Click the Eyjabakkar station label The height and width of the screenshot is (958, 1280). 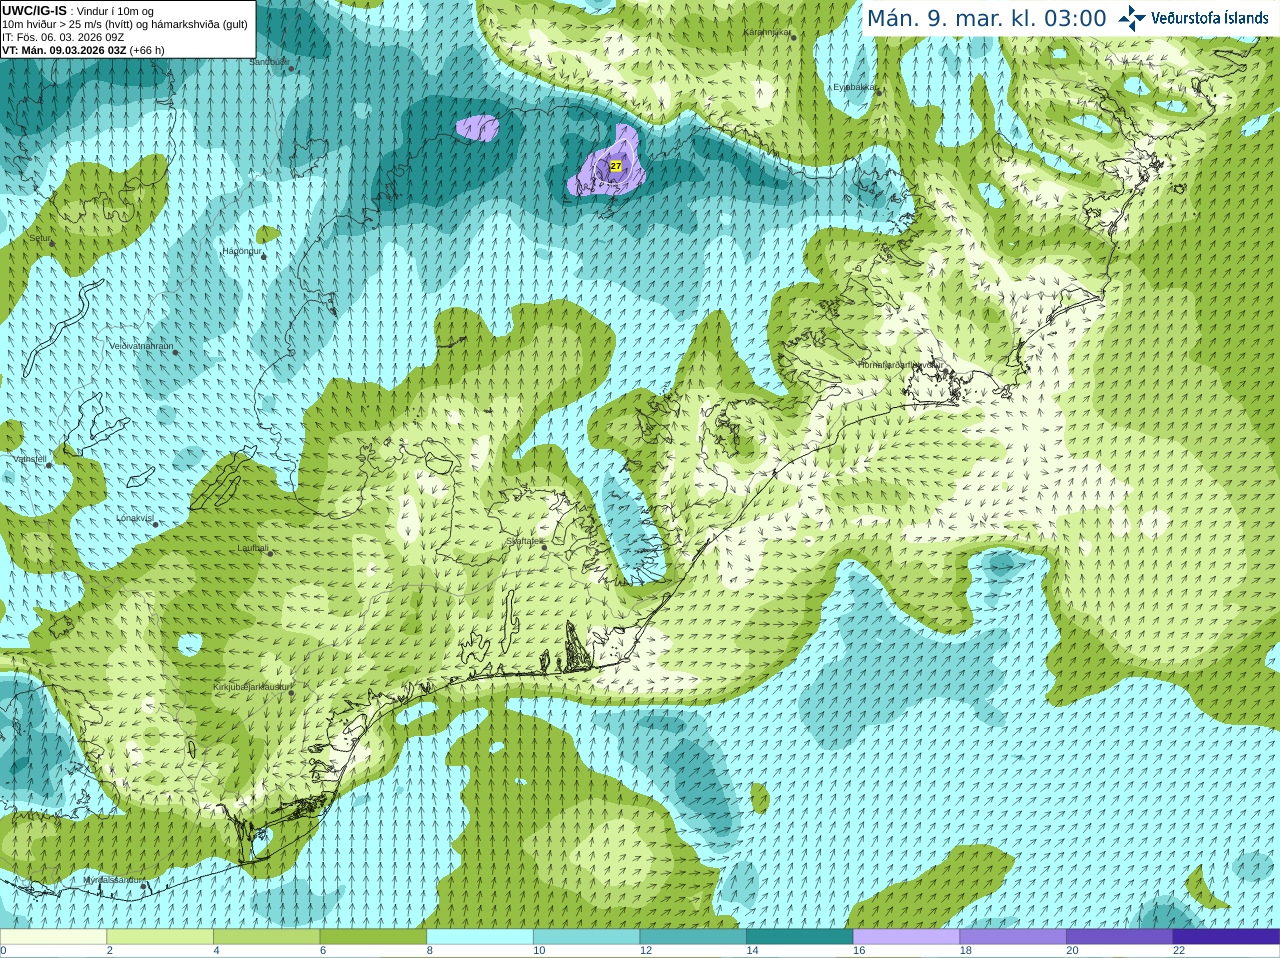pos(855,87)
